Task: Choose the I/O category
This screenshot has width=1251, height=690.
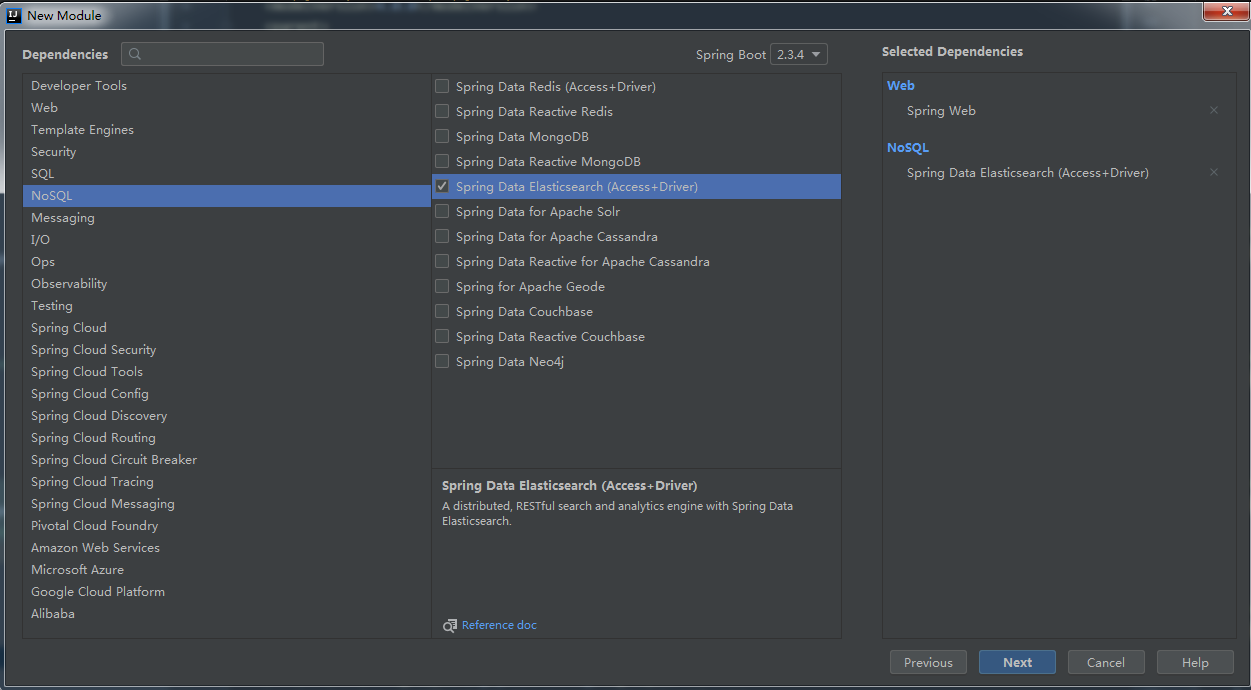Action: tap(226, 240)
